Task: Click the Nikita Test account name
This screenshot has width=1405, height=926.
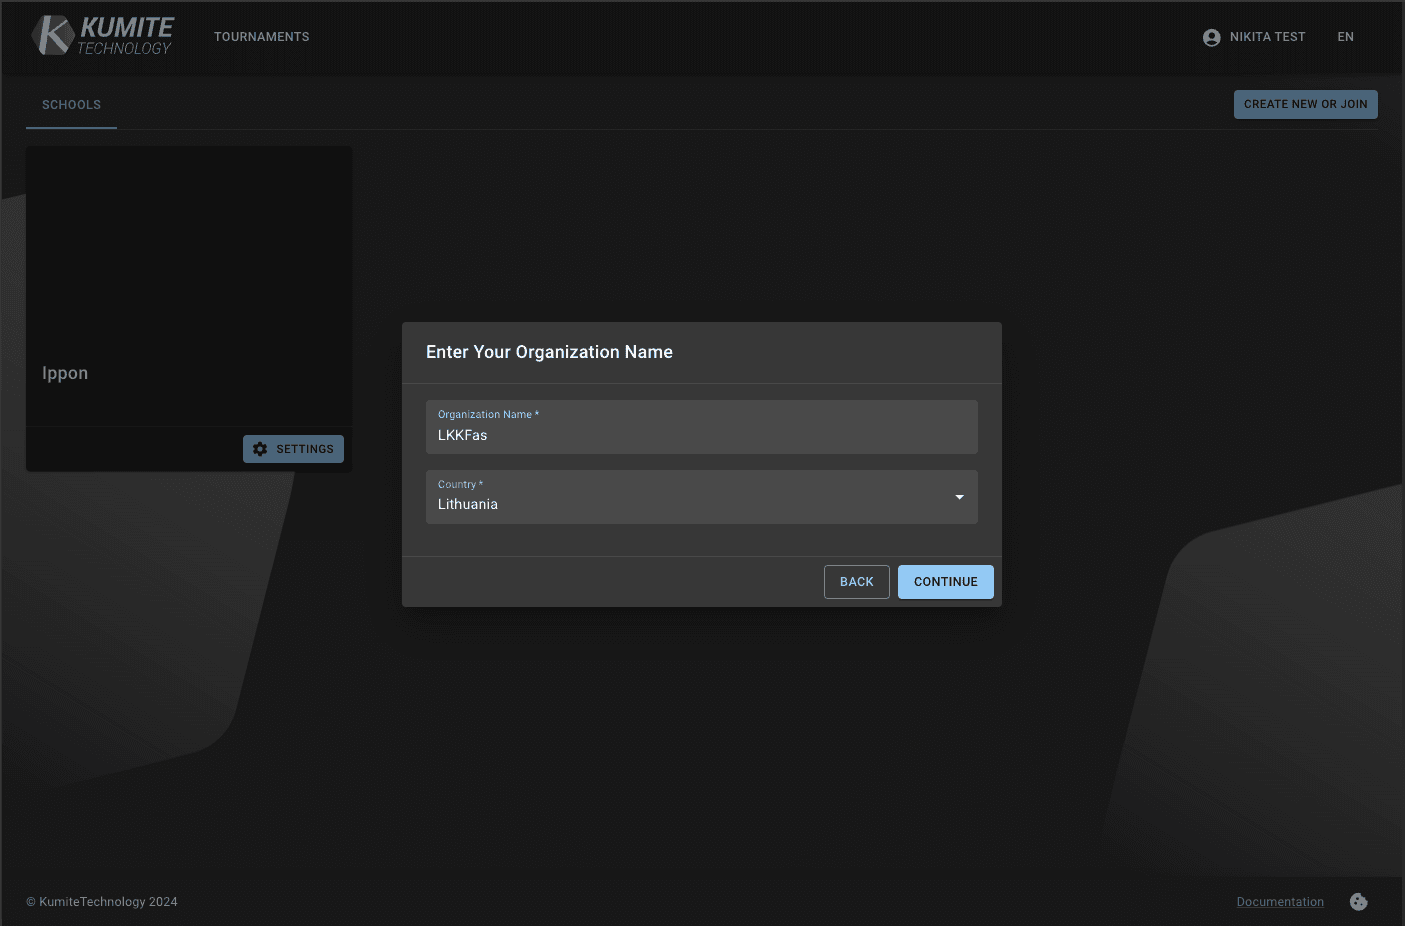Action: [x=1266, y=37]
